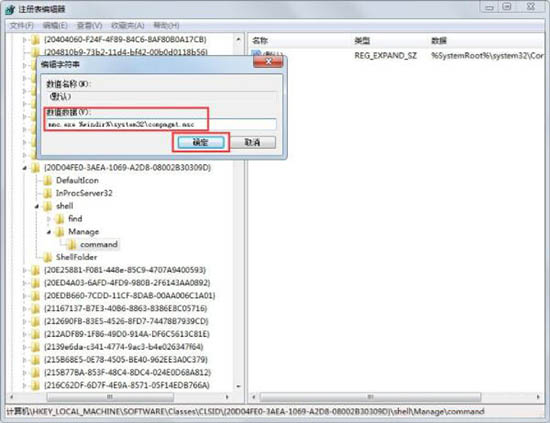The height and width of the screenshot is (423, 550).
Task: Select the default value icon in the right pane
Action: point(257,54)
